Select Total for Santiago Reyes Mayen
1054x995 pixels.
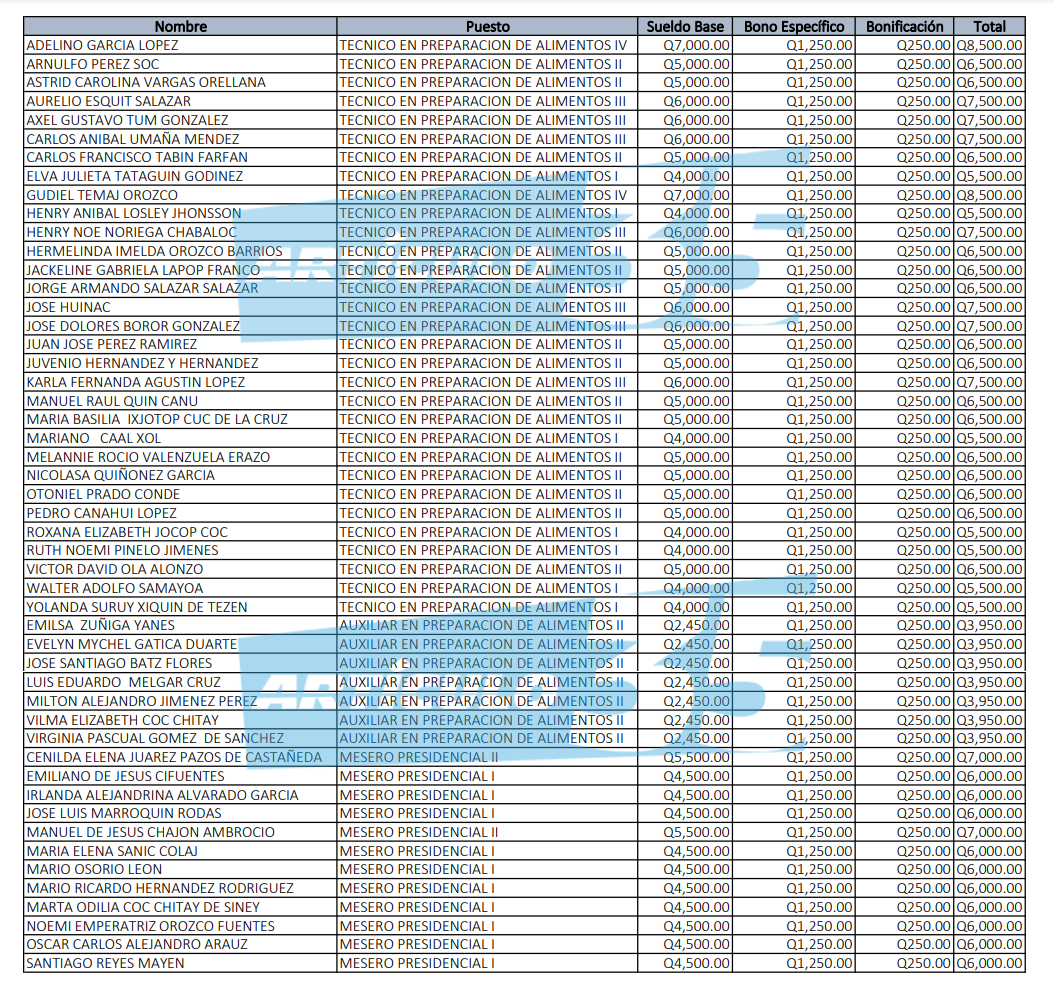989,963
